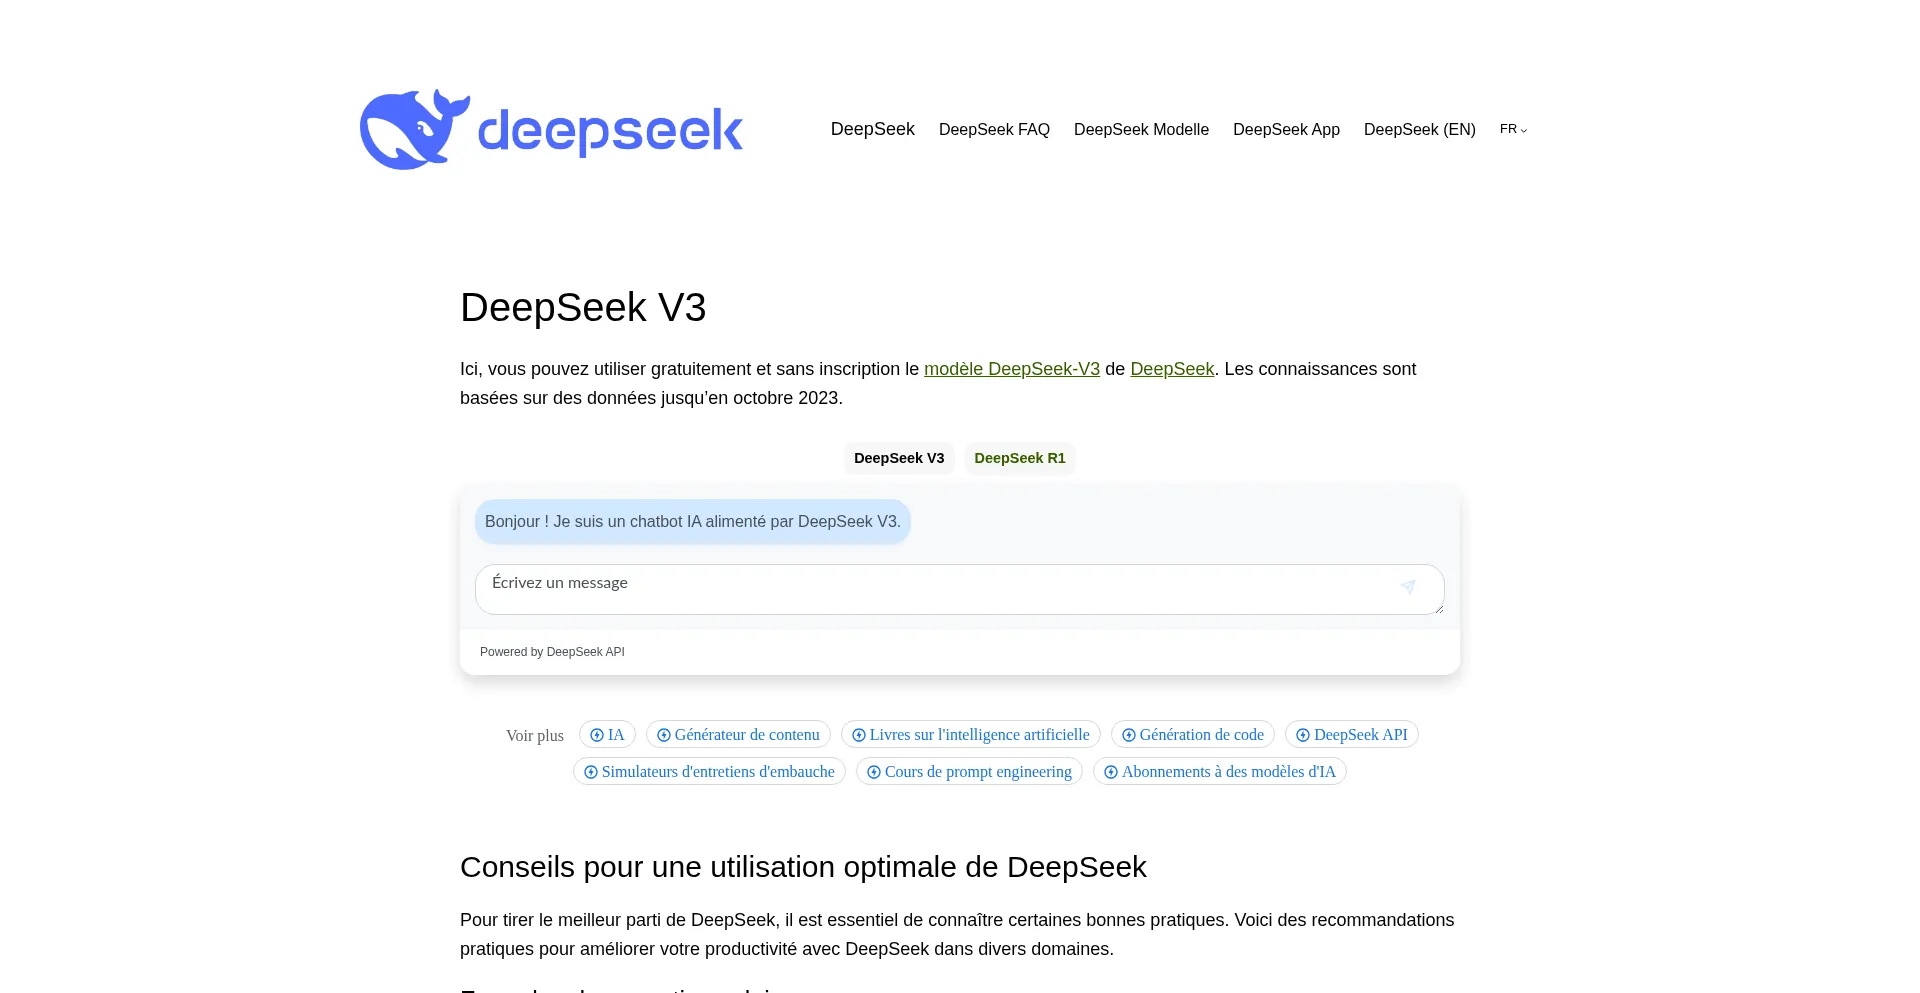Image resolution: width=1920 pixels, height=993 pixels.
Task: Open DeepSeek FAQ in navigation
Action: pos(994,129)
